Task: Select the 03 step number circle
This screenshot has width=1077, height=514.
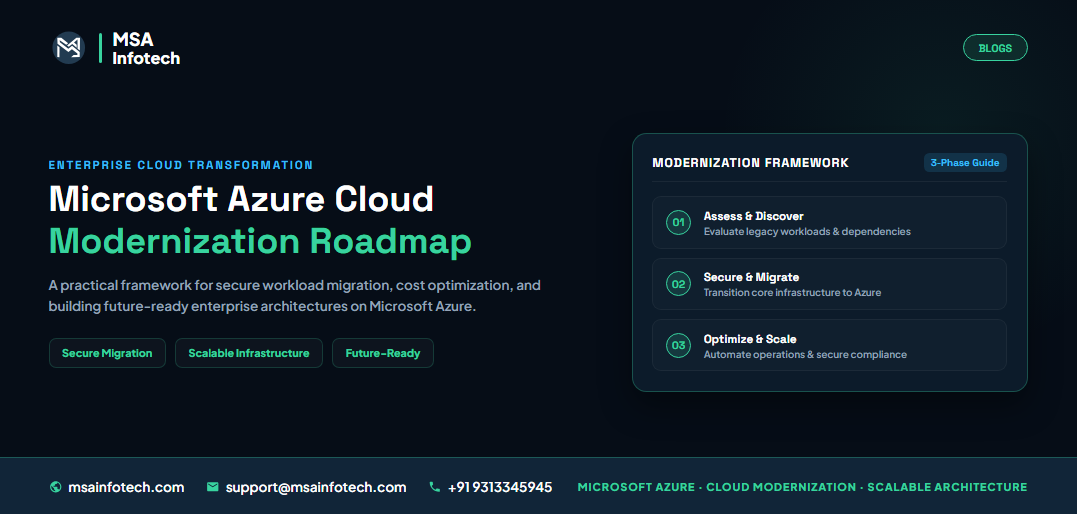Action: pos(678,346)
